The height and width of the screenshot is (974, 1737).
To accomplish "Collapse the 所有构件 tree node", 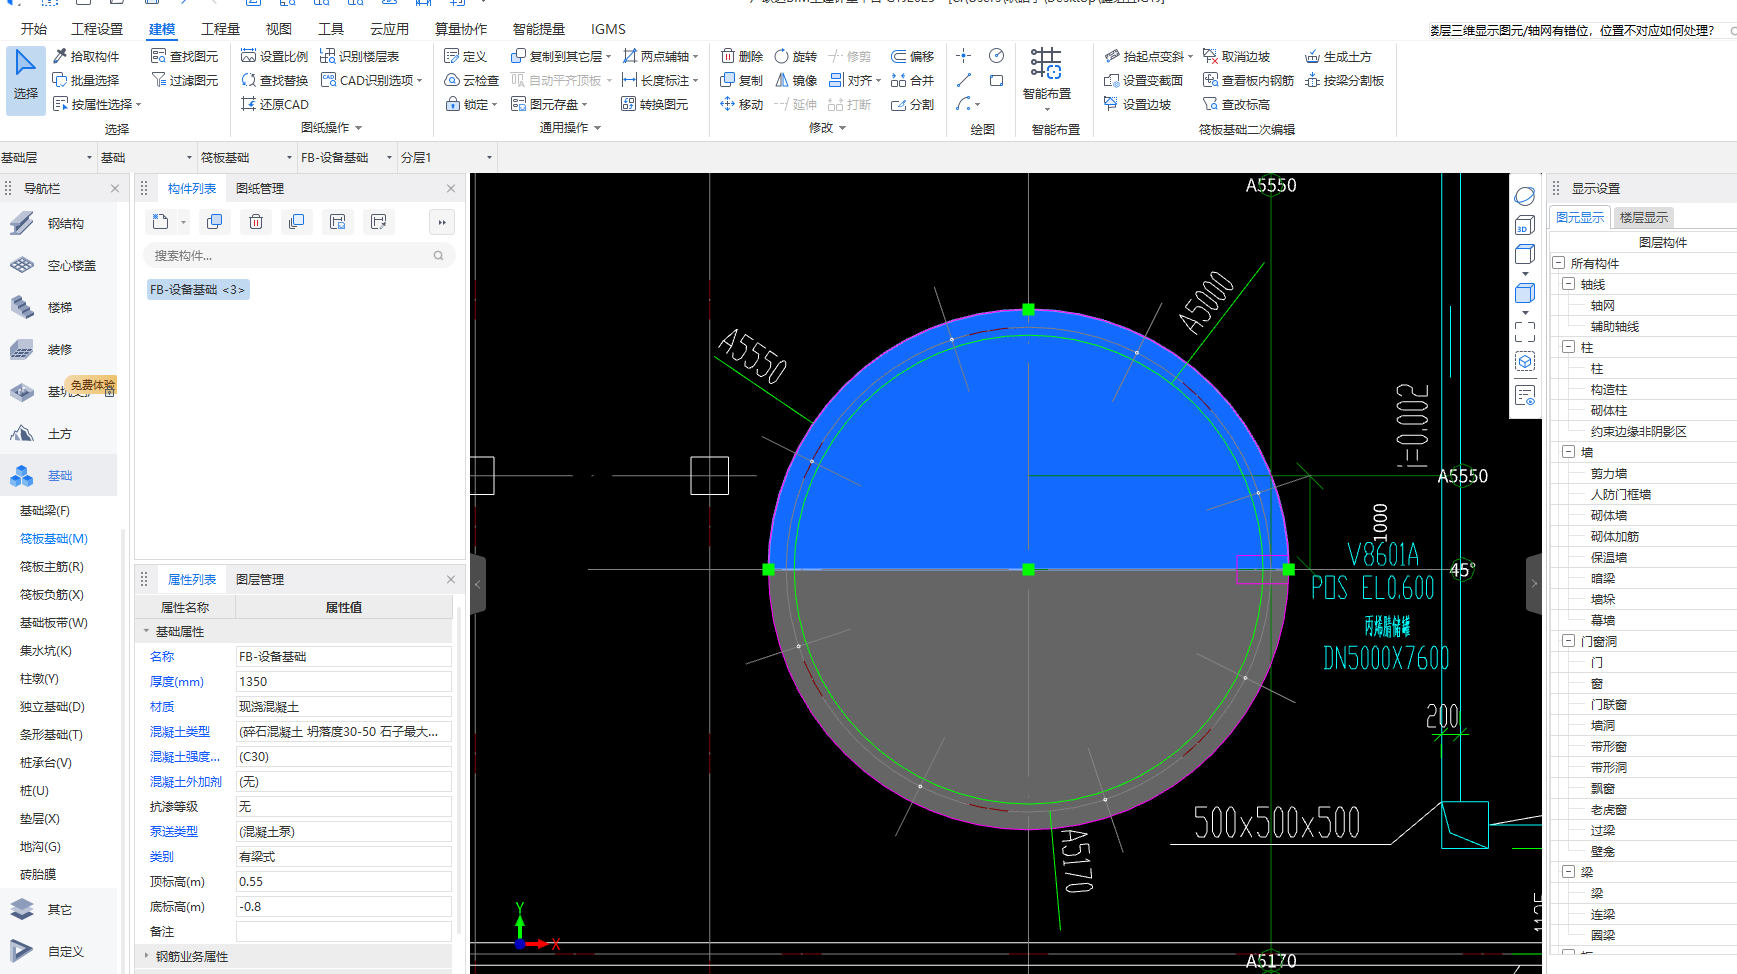I will pyautogui.click(x=1558, y=263).
